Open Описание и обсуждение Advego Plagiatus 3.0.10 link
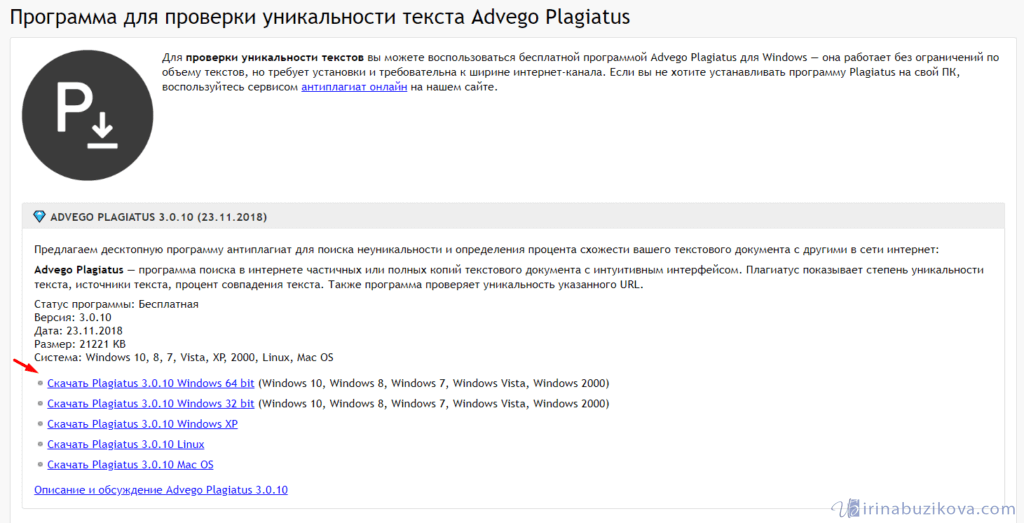This screenshot has width=1024, height=523. point(160,490)
